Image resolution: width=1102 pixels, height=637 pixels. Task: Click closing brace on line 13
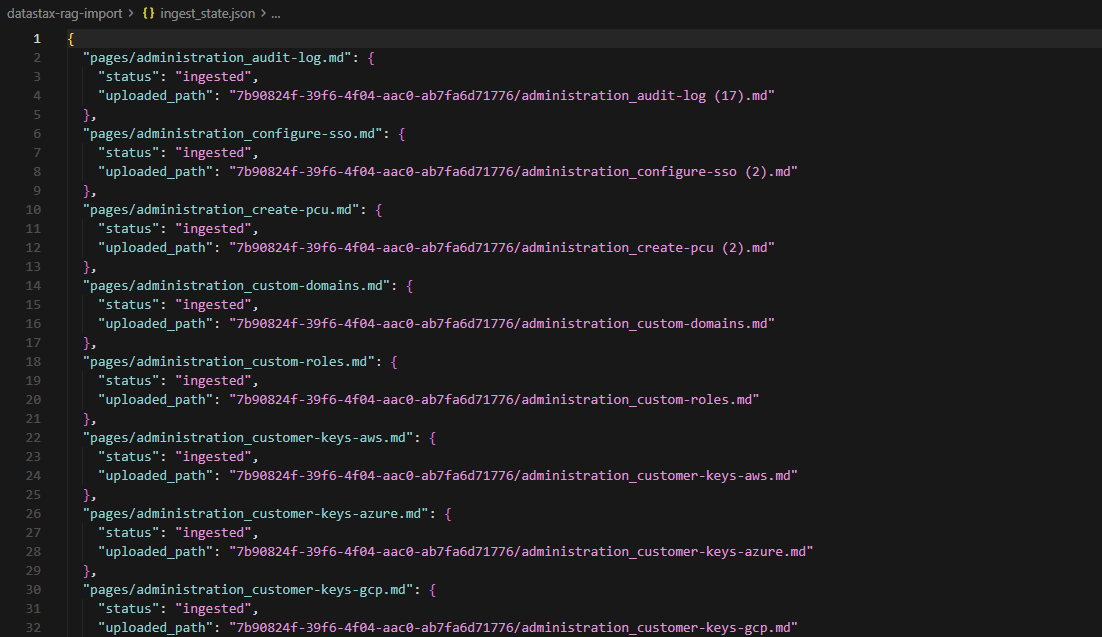(x=86, y=266)
